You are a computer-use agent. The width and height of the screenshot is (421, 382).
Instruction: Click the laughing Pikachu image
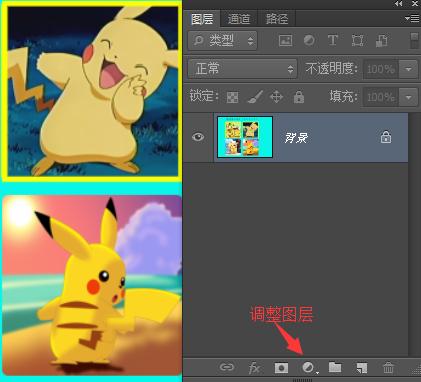93,91
